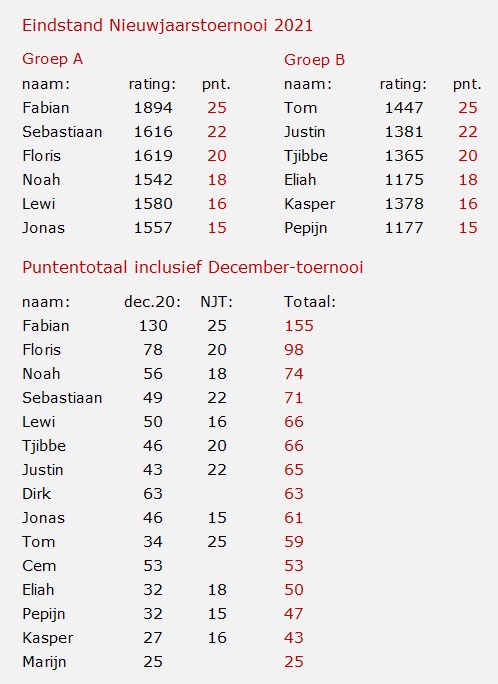This screenshot has height=684, width=498.
Task: Select the Groep A heading
Action: [53, 59]
